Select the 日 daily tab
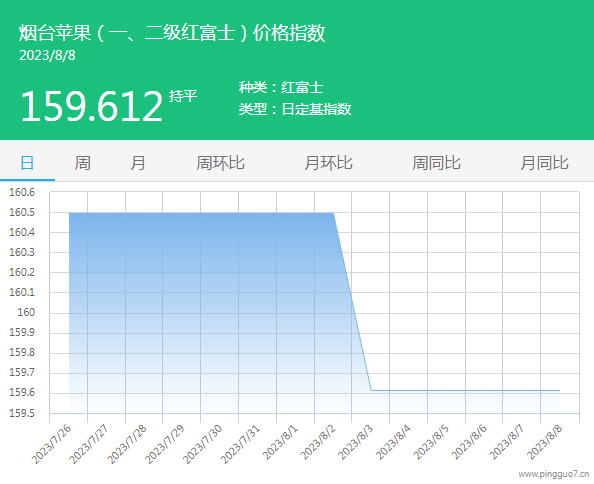Screen dimensions: 594x484 coord(27,163)
